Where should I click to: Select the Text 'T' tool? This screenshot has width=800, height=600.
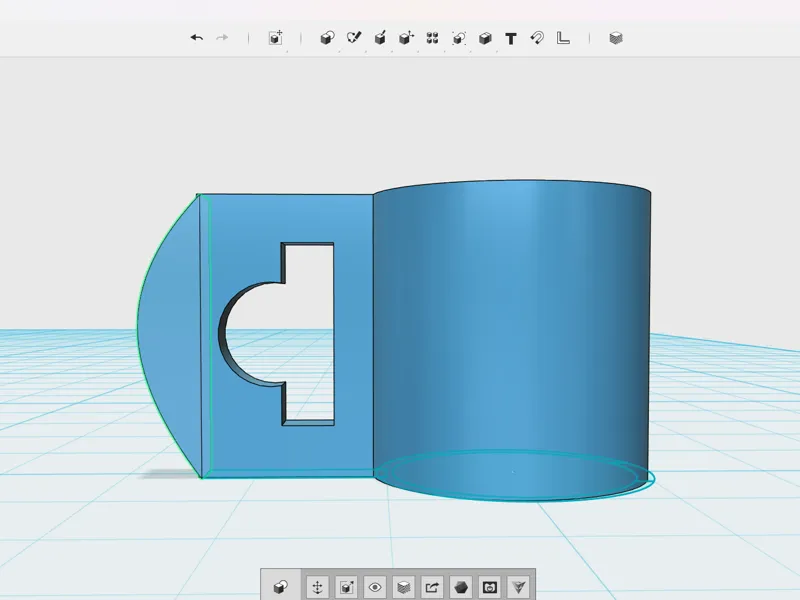511,39
